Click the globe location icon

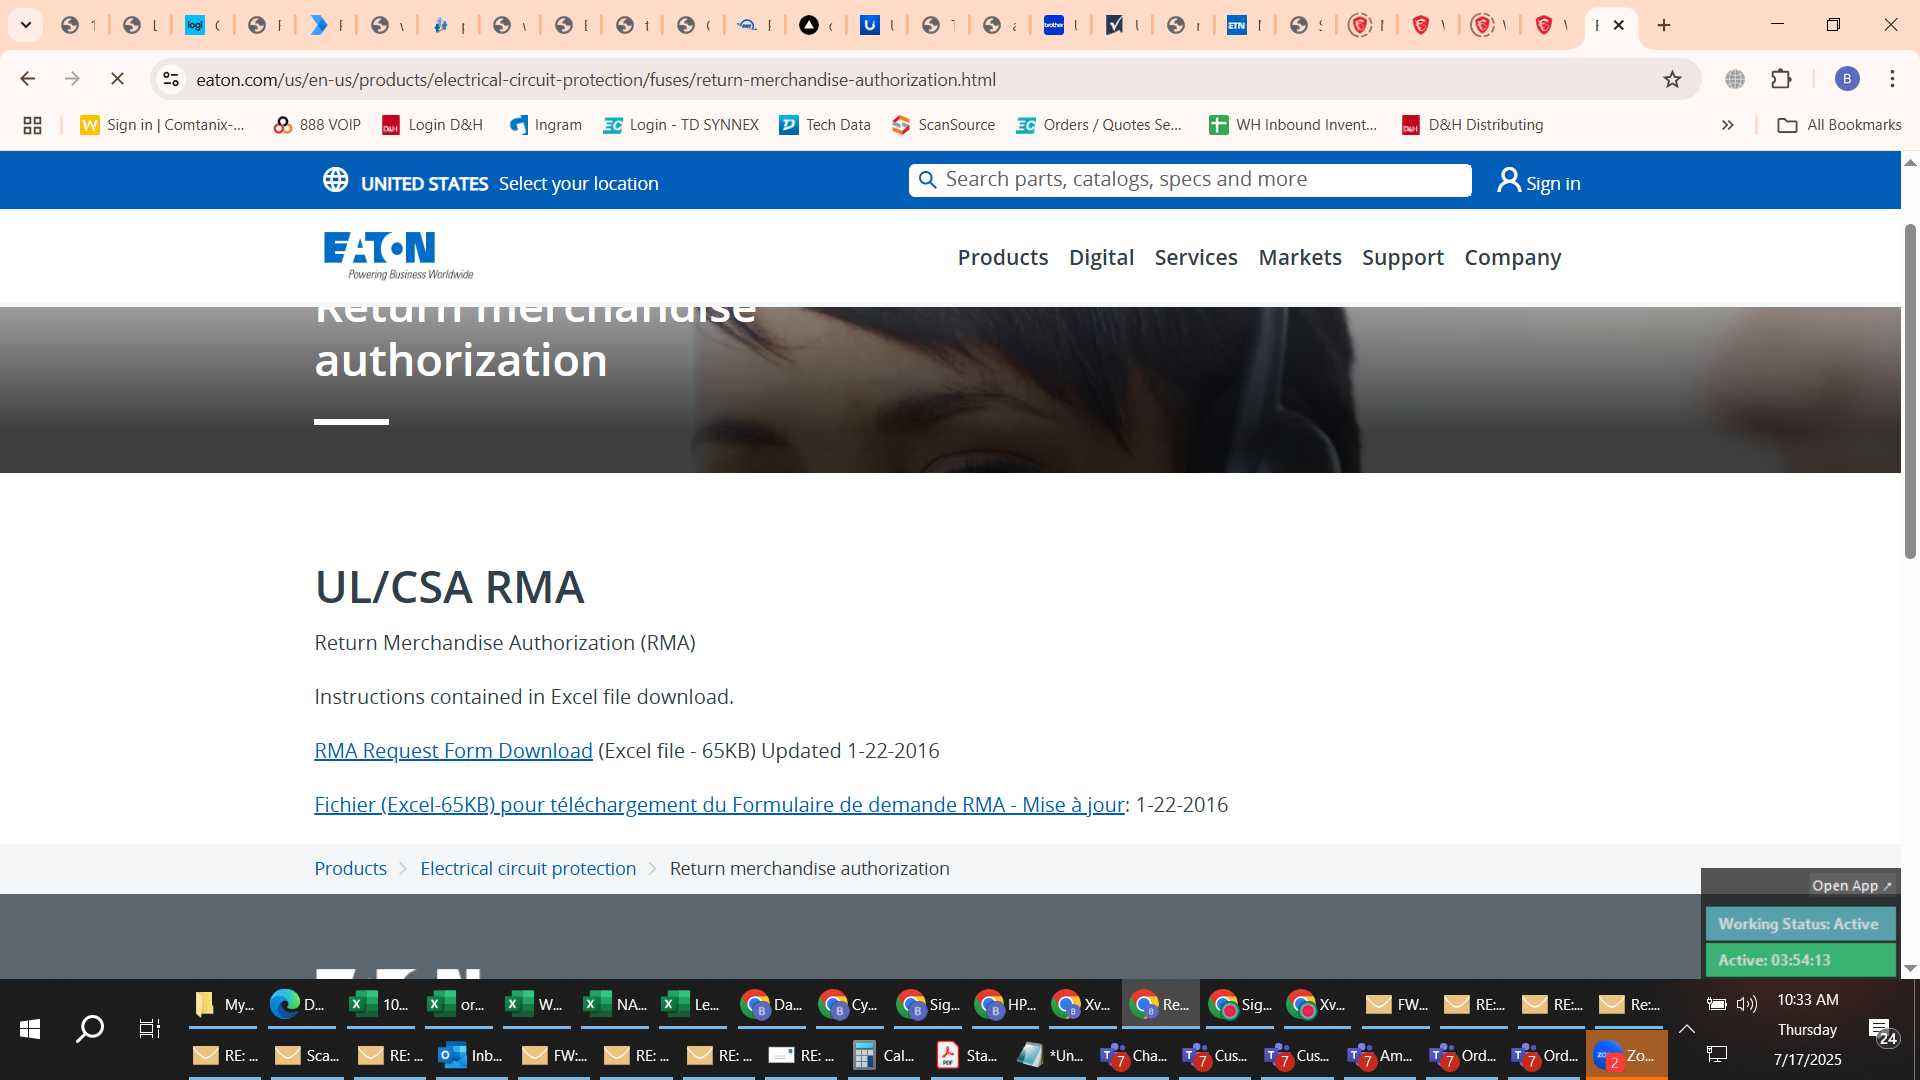point(335,180)
